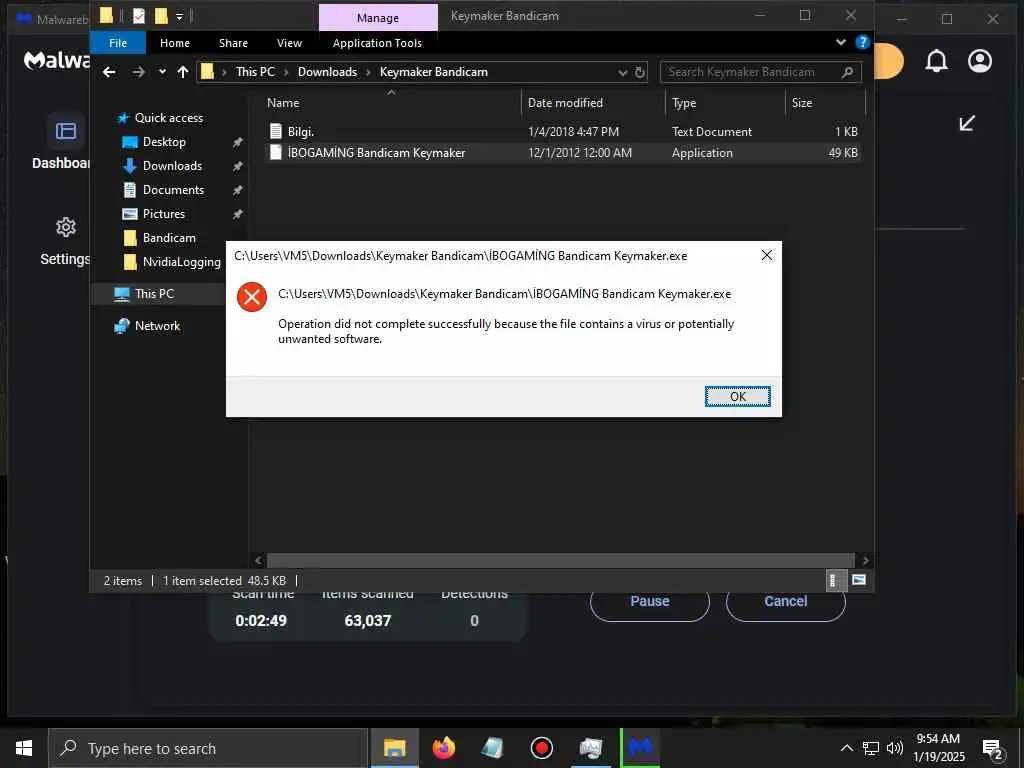Click OK in the virus warning dialog
Screen dimensions: 1024x768
click(x=737, y=396)
